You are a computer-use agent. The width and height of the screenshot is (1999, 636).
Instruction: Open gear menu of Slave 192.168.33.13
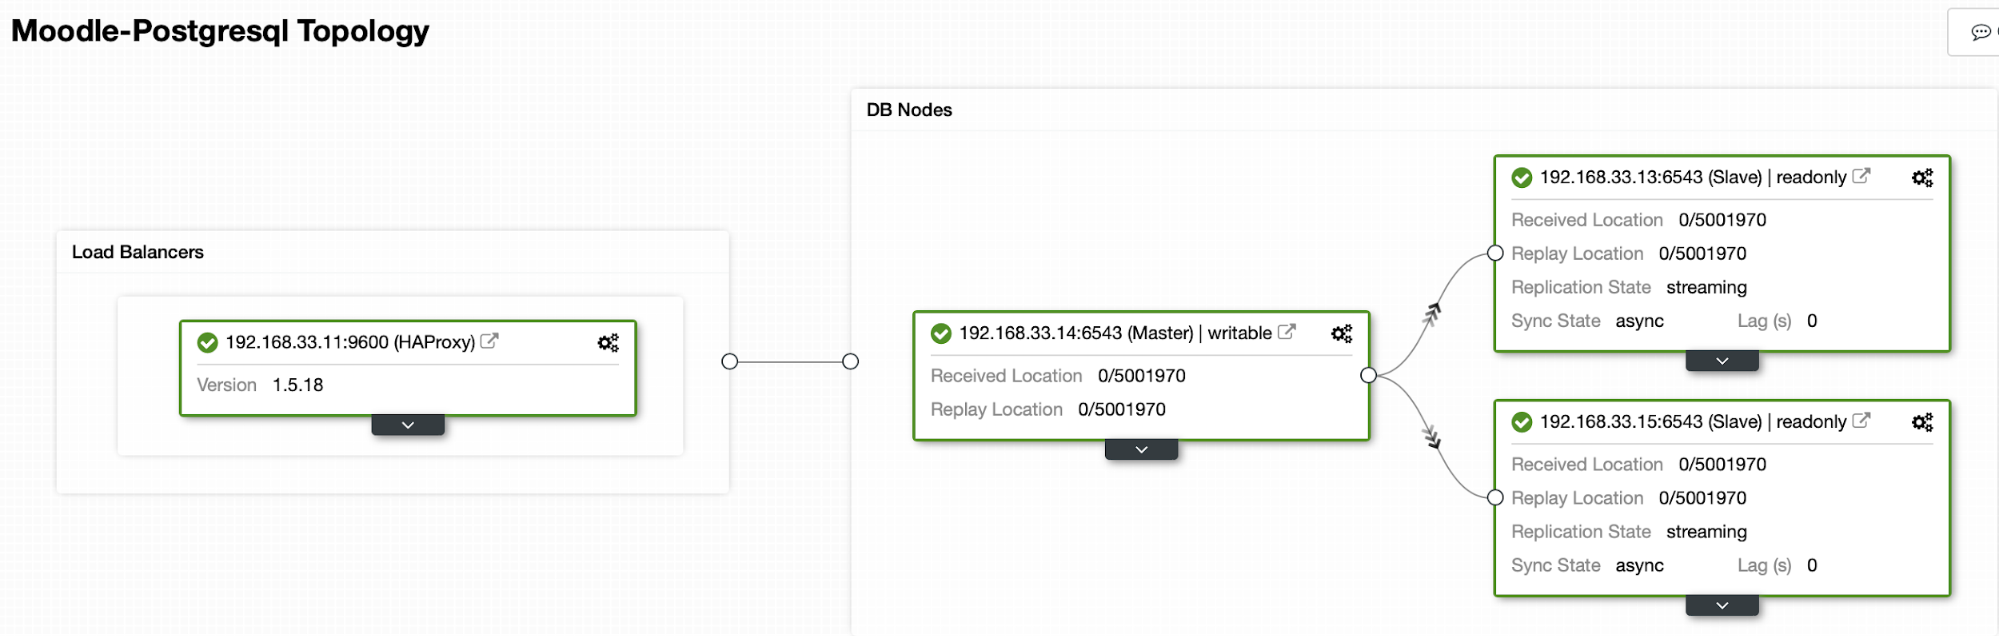pyautogui.click(x=1922, y=178)
